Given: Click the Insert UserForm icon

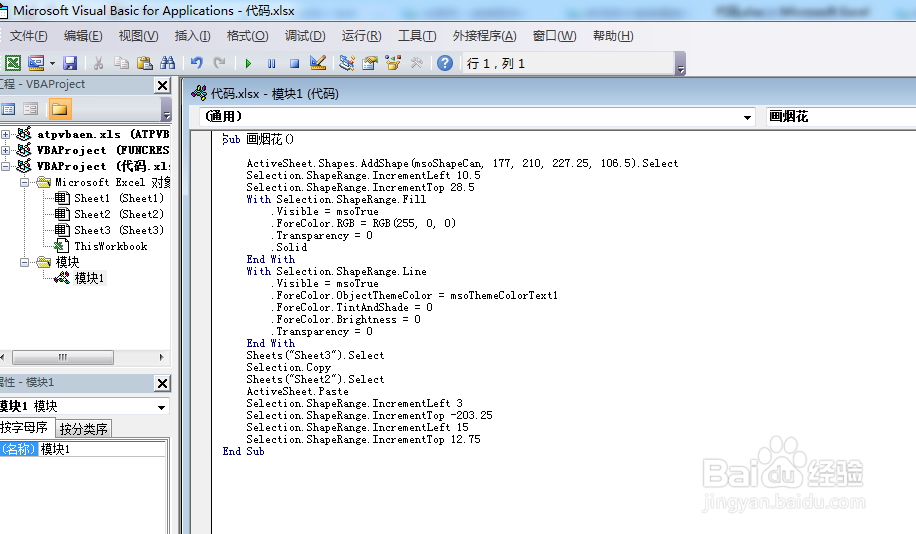Looking at the screenshot, I should 36,63.
